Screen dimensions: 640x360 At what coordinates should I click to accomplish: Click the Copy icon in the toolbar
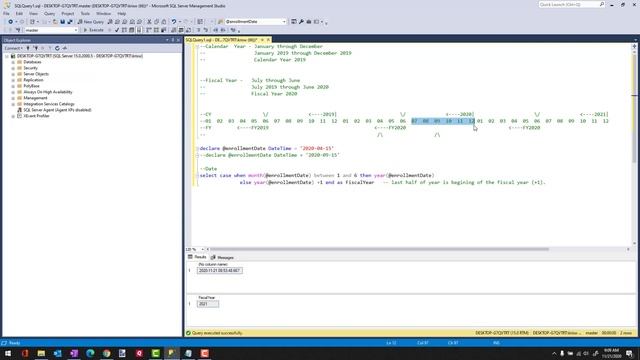(x=157, y=22)
